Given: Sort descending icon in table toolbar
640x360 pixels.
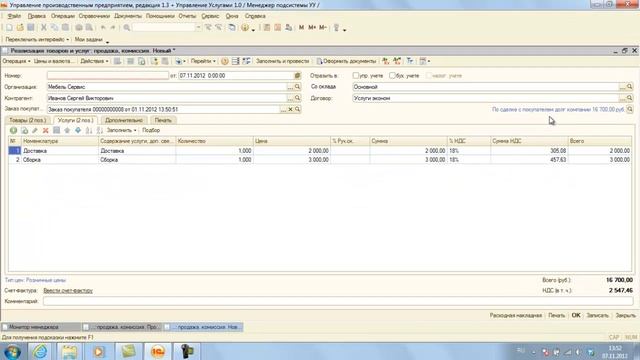Looking at the screenshot, I should [x=99, y=130].
